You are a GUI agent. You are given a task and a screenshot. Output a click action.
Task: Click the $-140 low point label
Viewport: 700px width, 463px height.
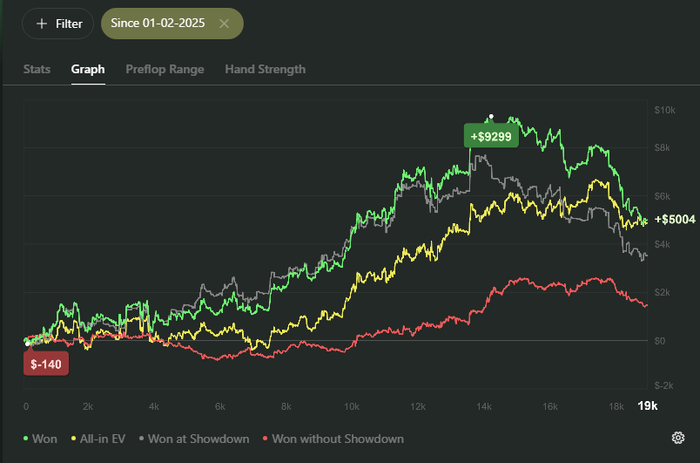tap(45, 366)
